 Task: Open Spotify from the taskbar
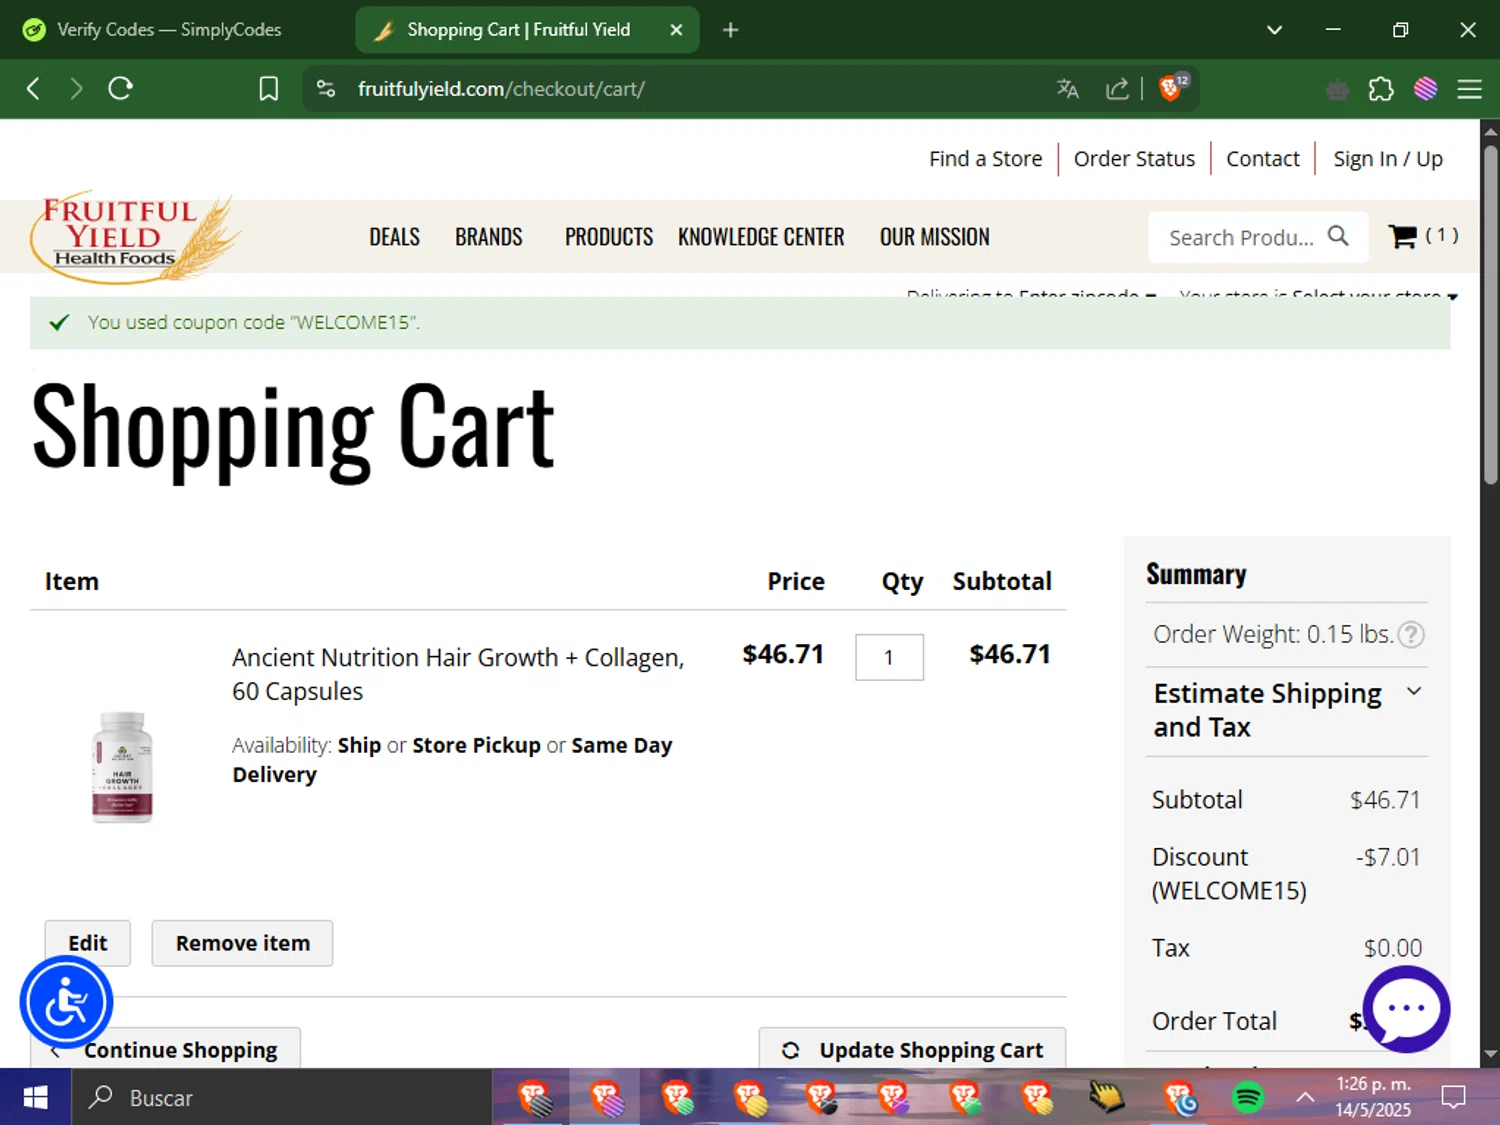click(x=1247, y=1098)
